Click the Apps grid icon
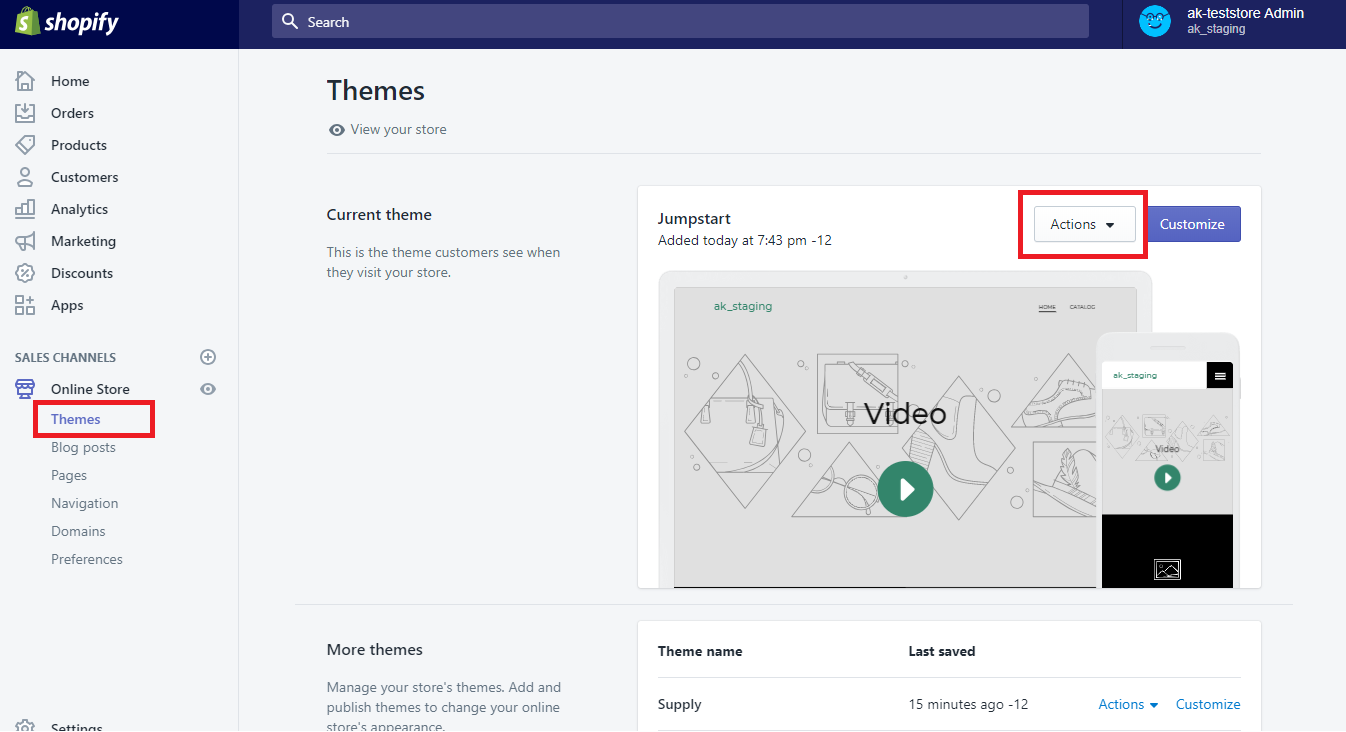The height and width of the screenshot is (732, 1346). pyautogui.click(x=25, y=305)
